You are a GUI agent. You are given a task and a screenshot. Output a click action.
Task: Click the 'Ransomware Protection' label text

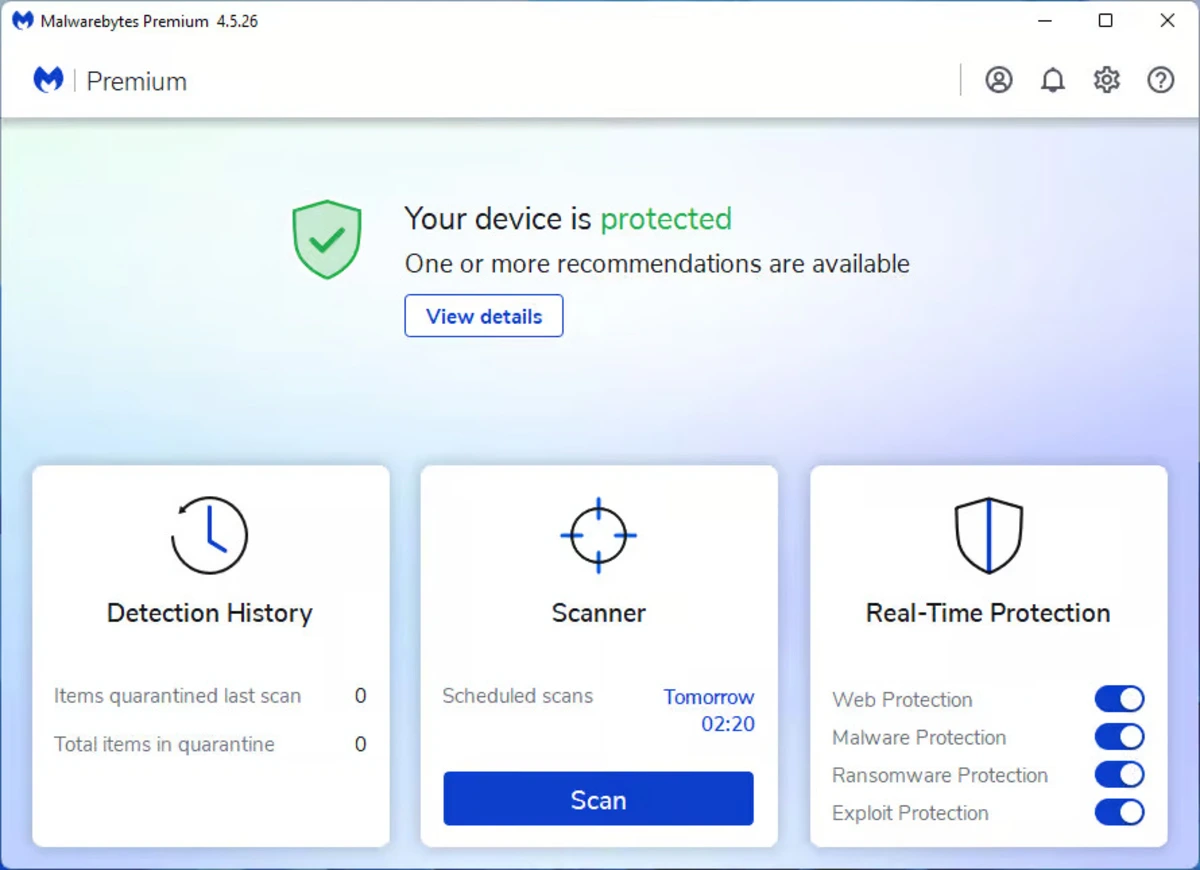click(x=940, y=776)
